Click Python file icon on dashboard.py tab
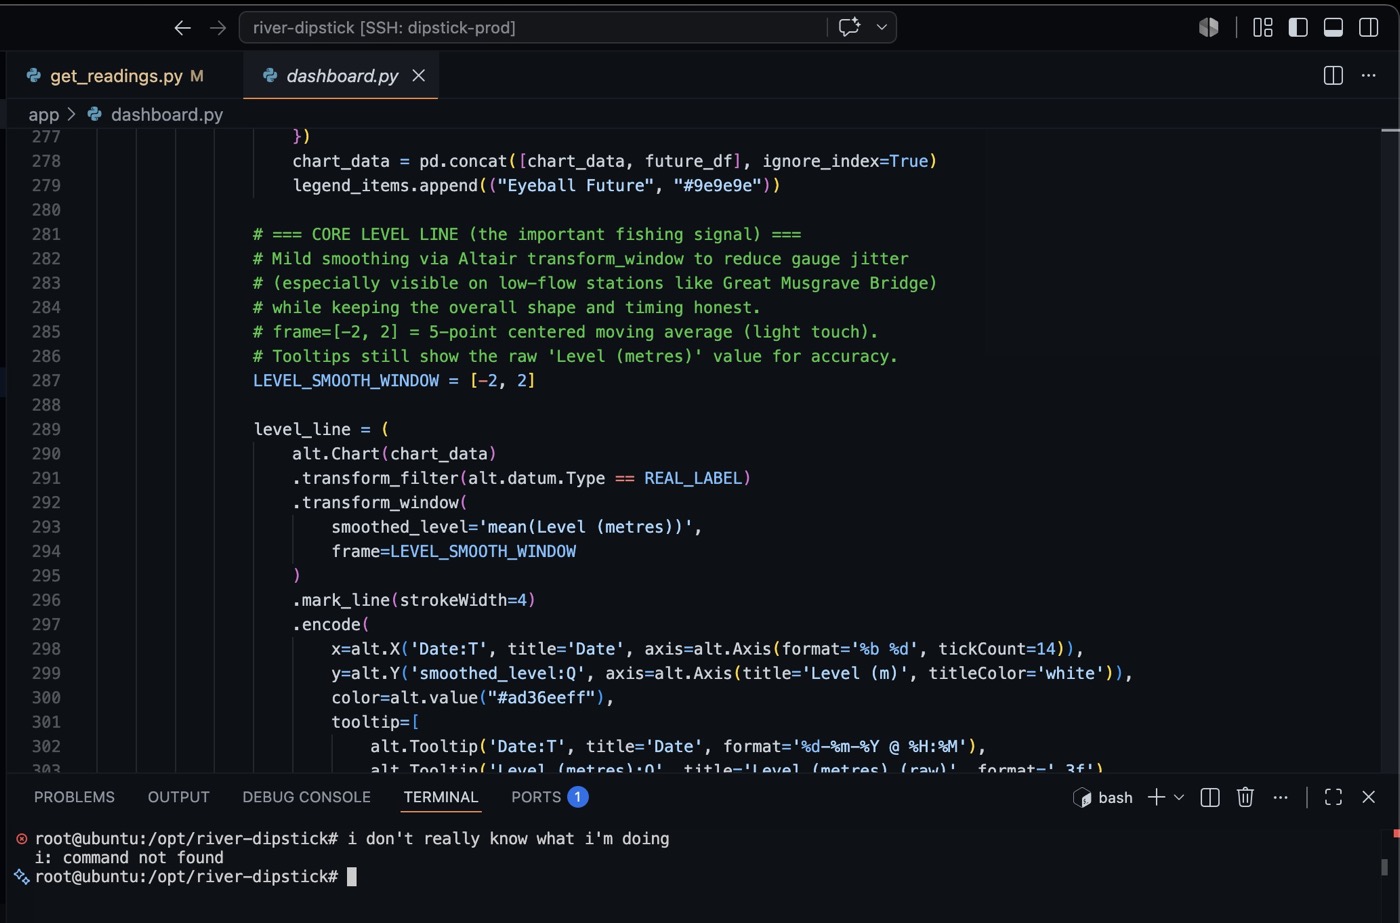 point(269,75)
